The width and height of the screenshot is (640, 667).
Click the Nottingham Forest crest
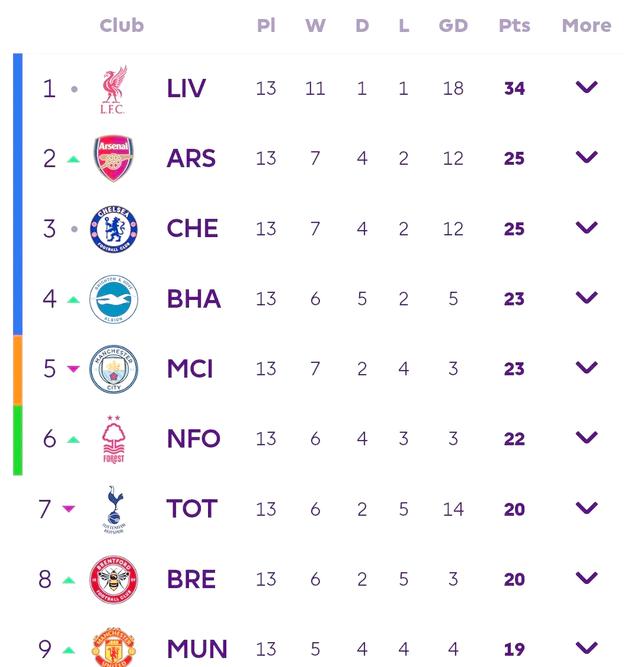(113, 439)
